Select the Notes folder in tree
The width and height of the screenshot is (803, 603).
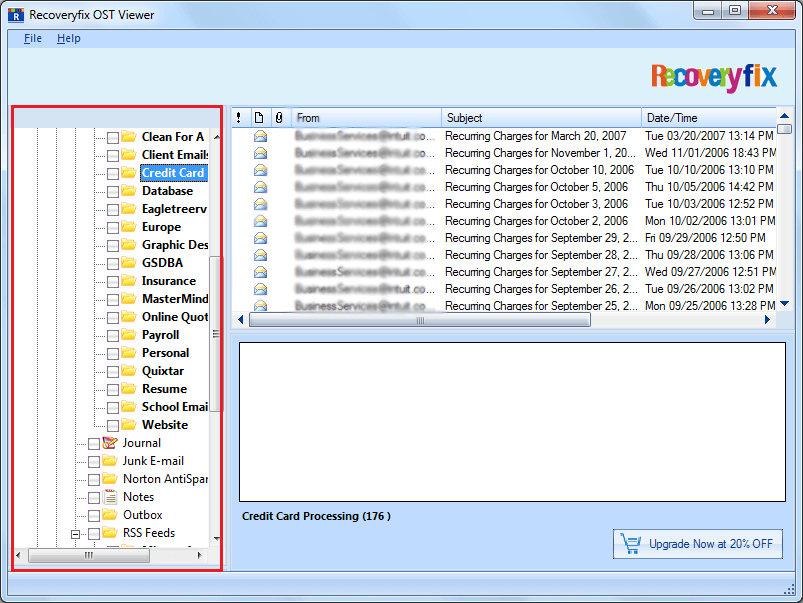click(138, 496)
